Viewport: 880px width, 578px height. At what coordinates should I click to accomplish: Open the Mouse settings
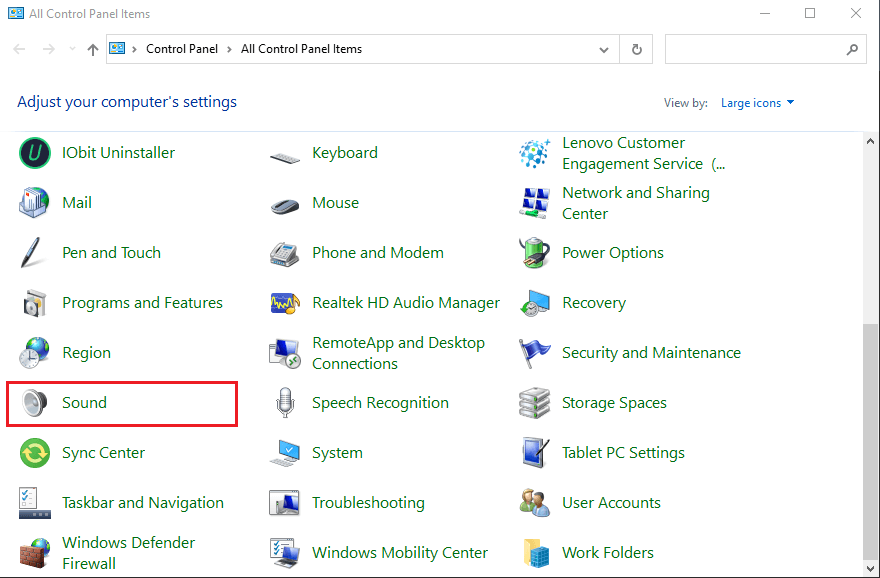pos(335,202)
